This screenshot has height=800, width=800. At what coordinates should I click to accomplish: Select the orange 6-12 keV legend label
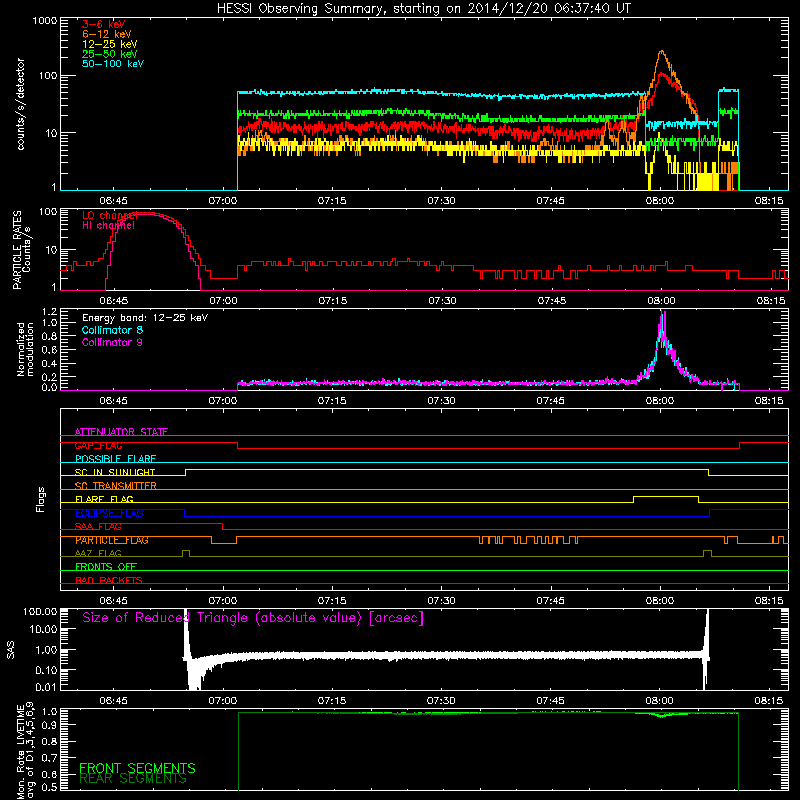point(107,34)
